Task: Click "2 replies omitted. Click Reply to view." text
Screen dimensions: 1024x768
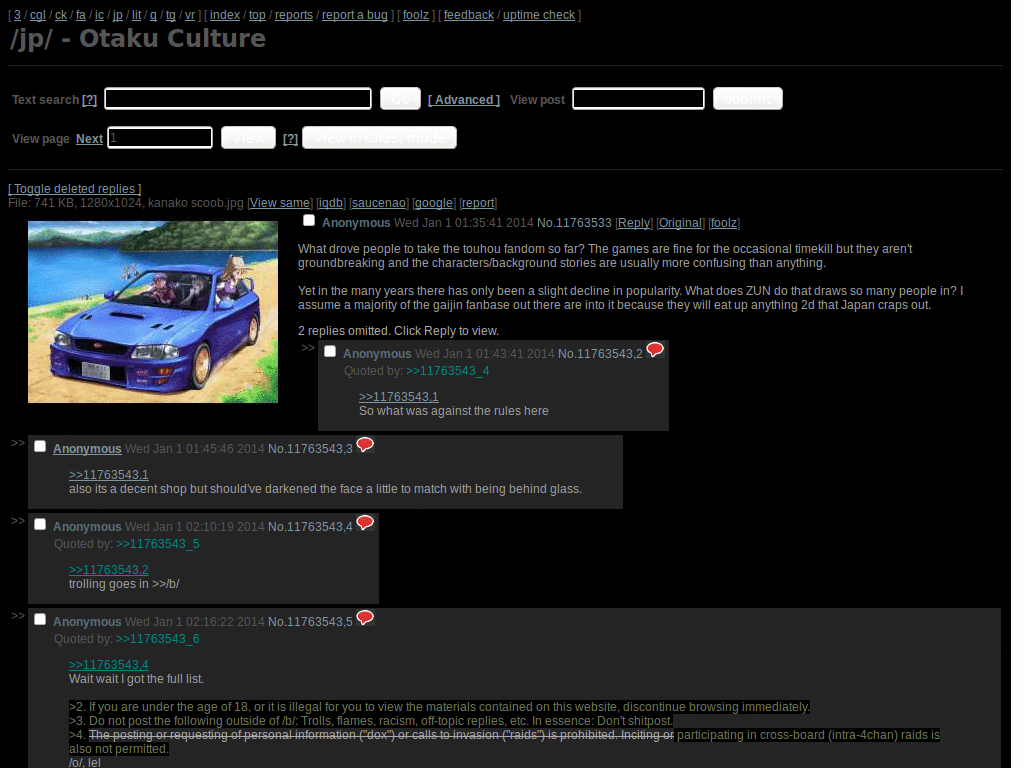Action: click(398, 330)
